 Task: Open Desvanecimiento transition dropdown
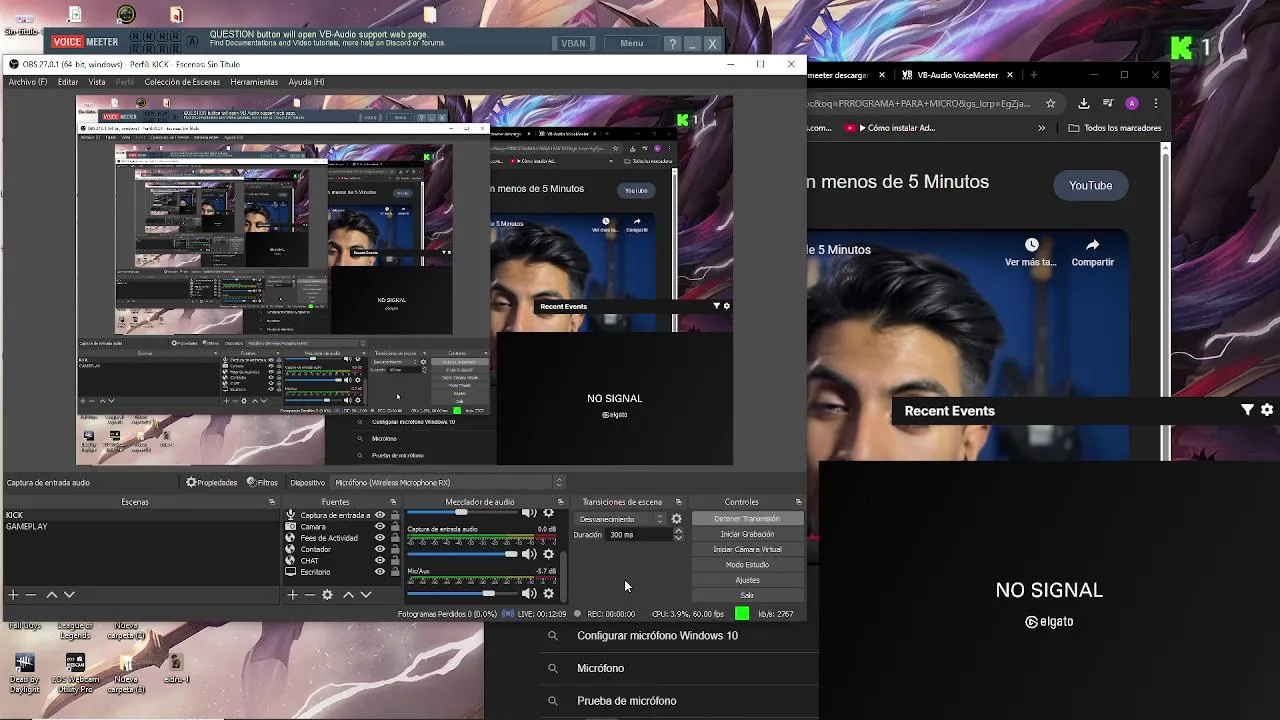point(620,519)
